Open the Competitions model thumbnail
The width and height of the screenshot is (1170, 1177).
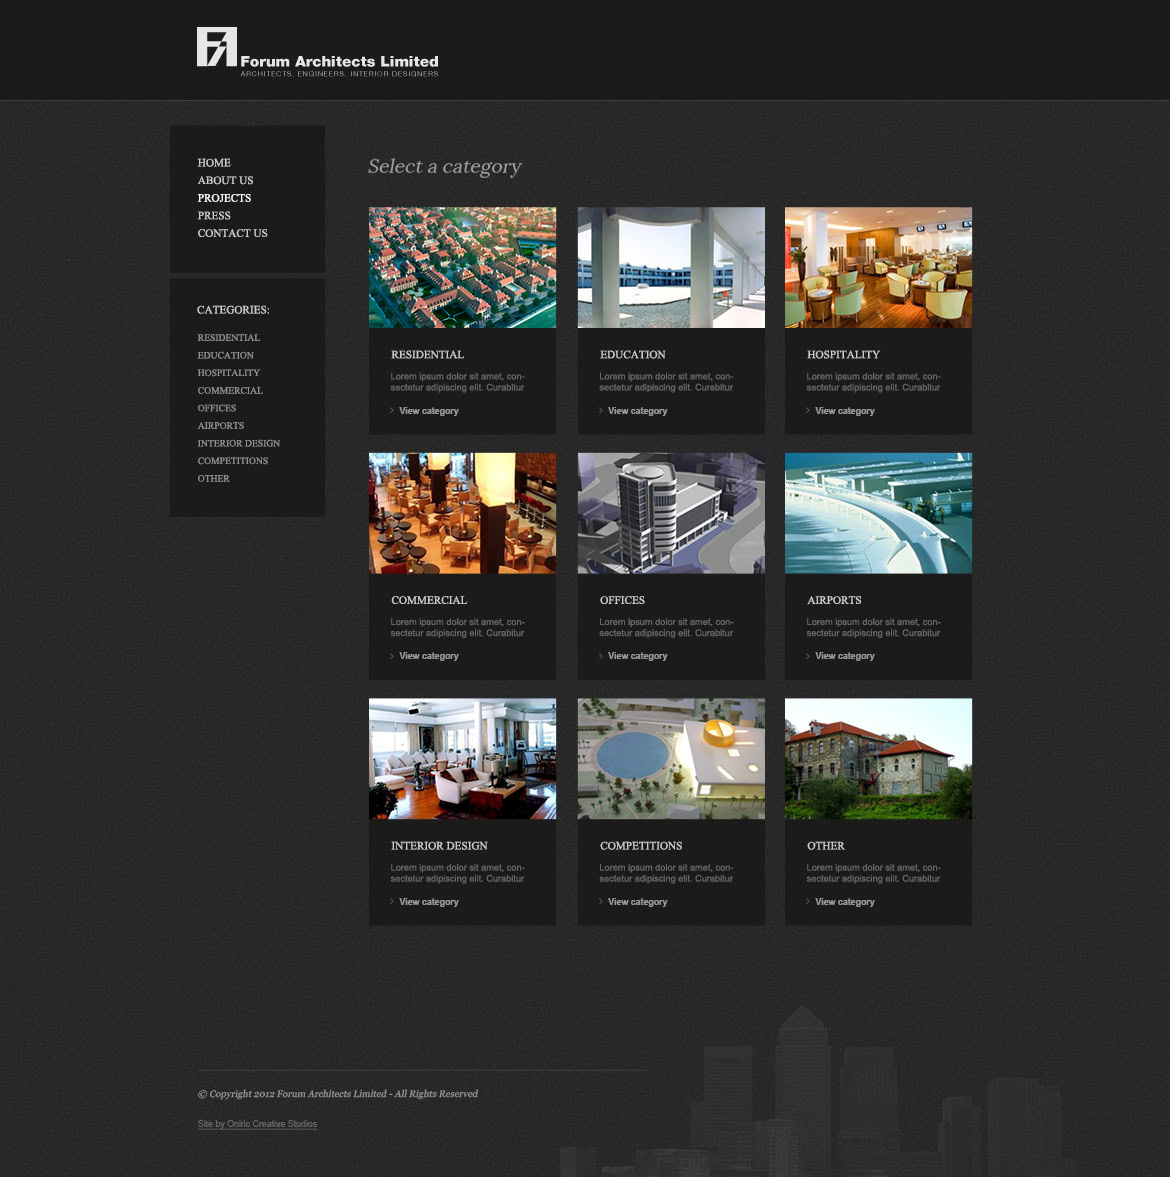point(671,758)
